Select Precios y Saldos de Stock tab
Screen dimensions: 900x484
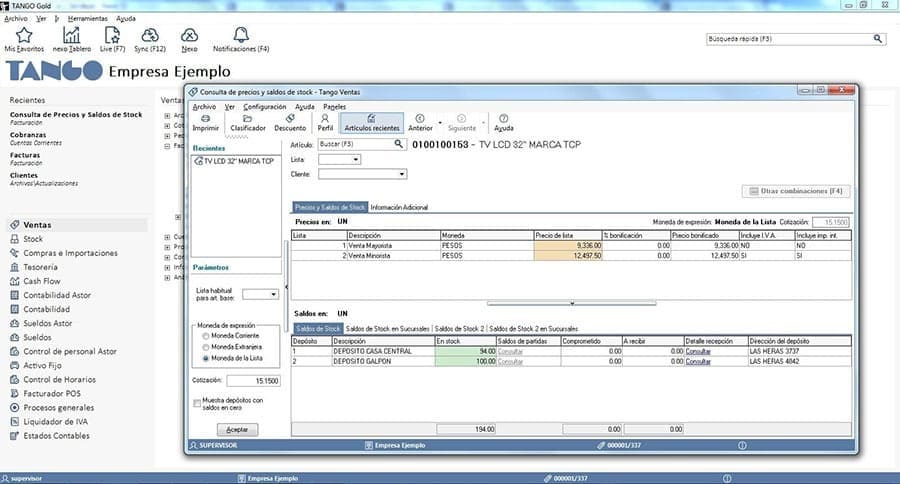pos(329,207)
